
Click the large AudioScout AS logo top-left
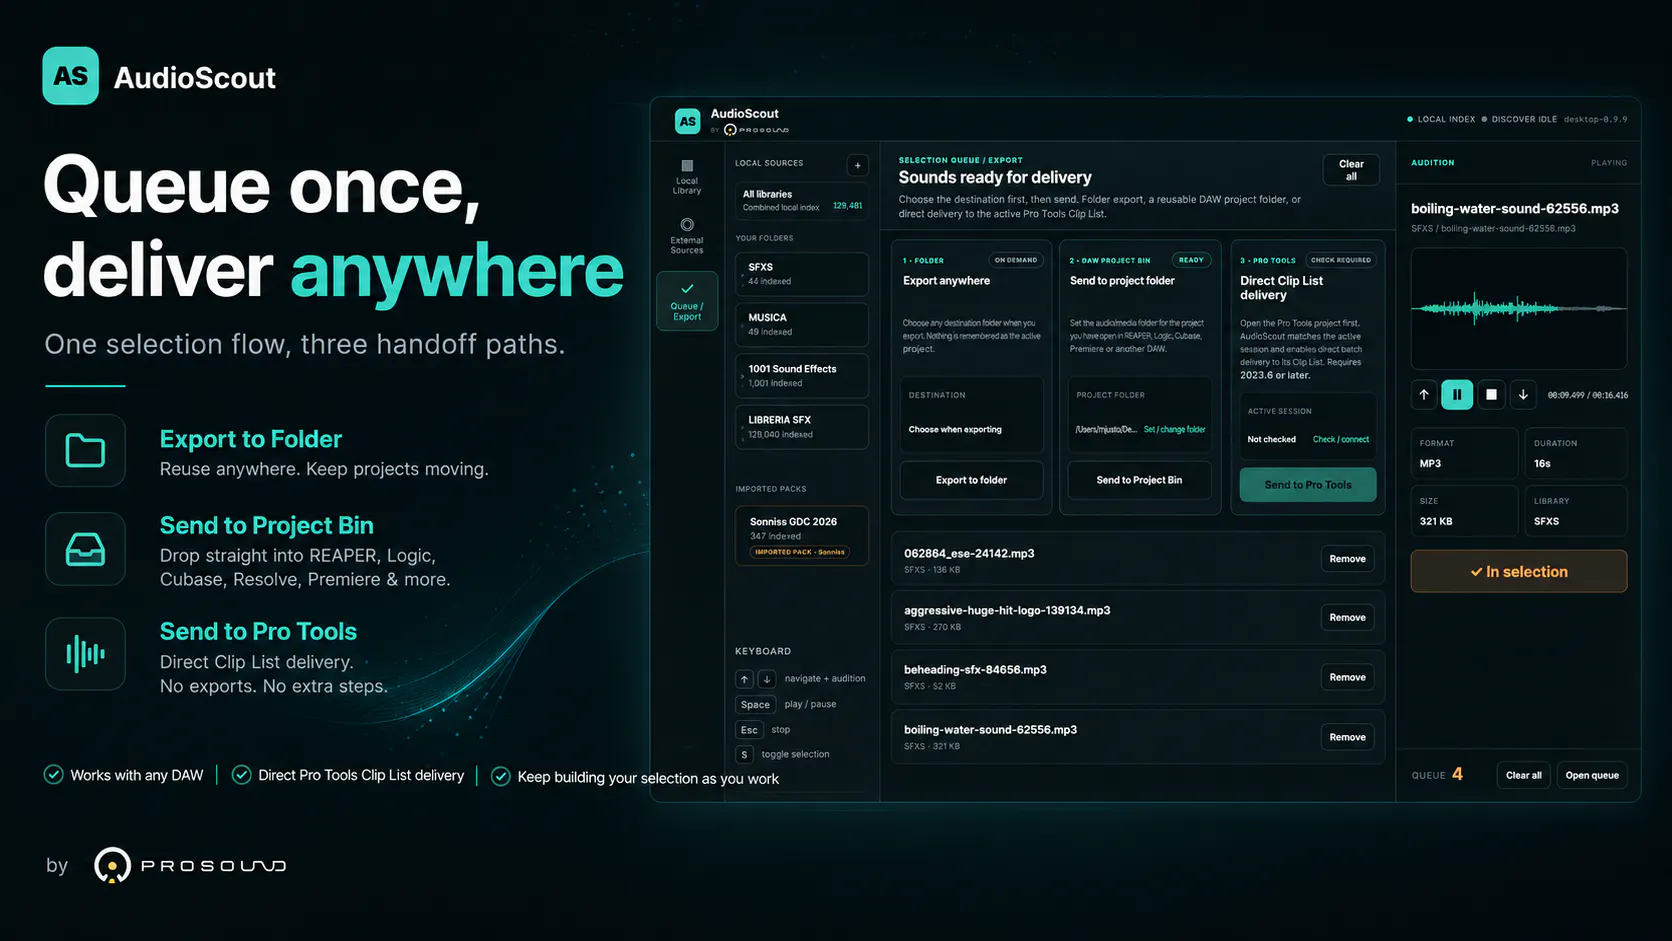click(71, 76)
